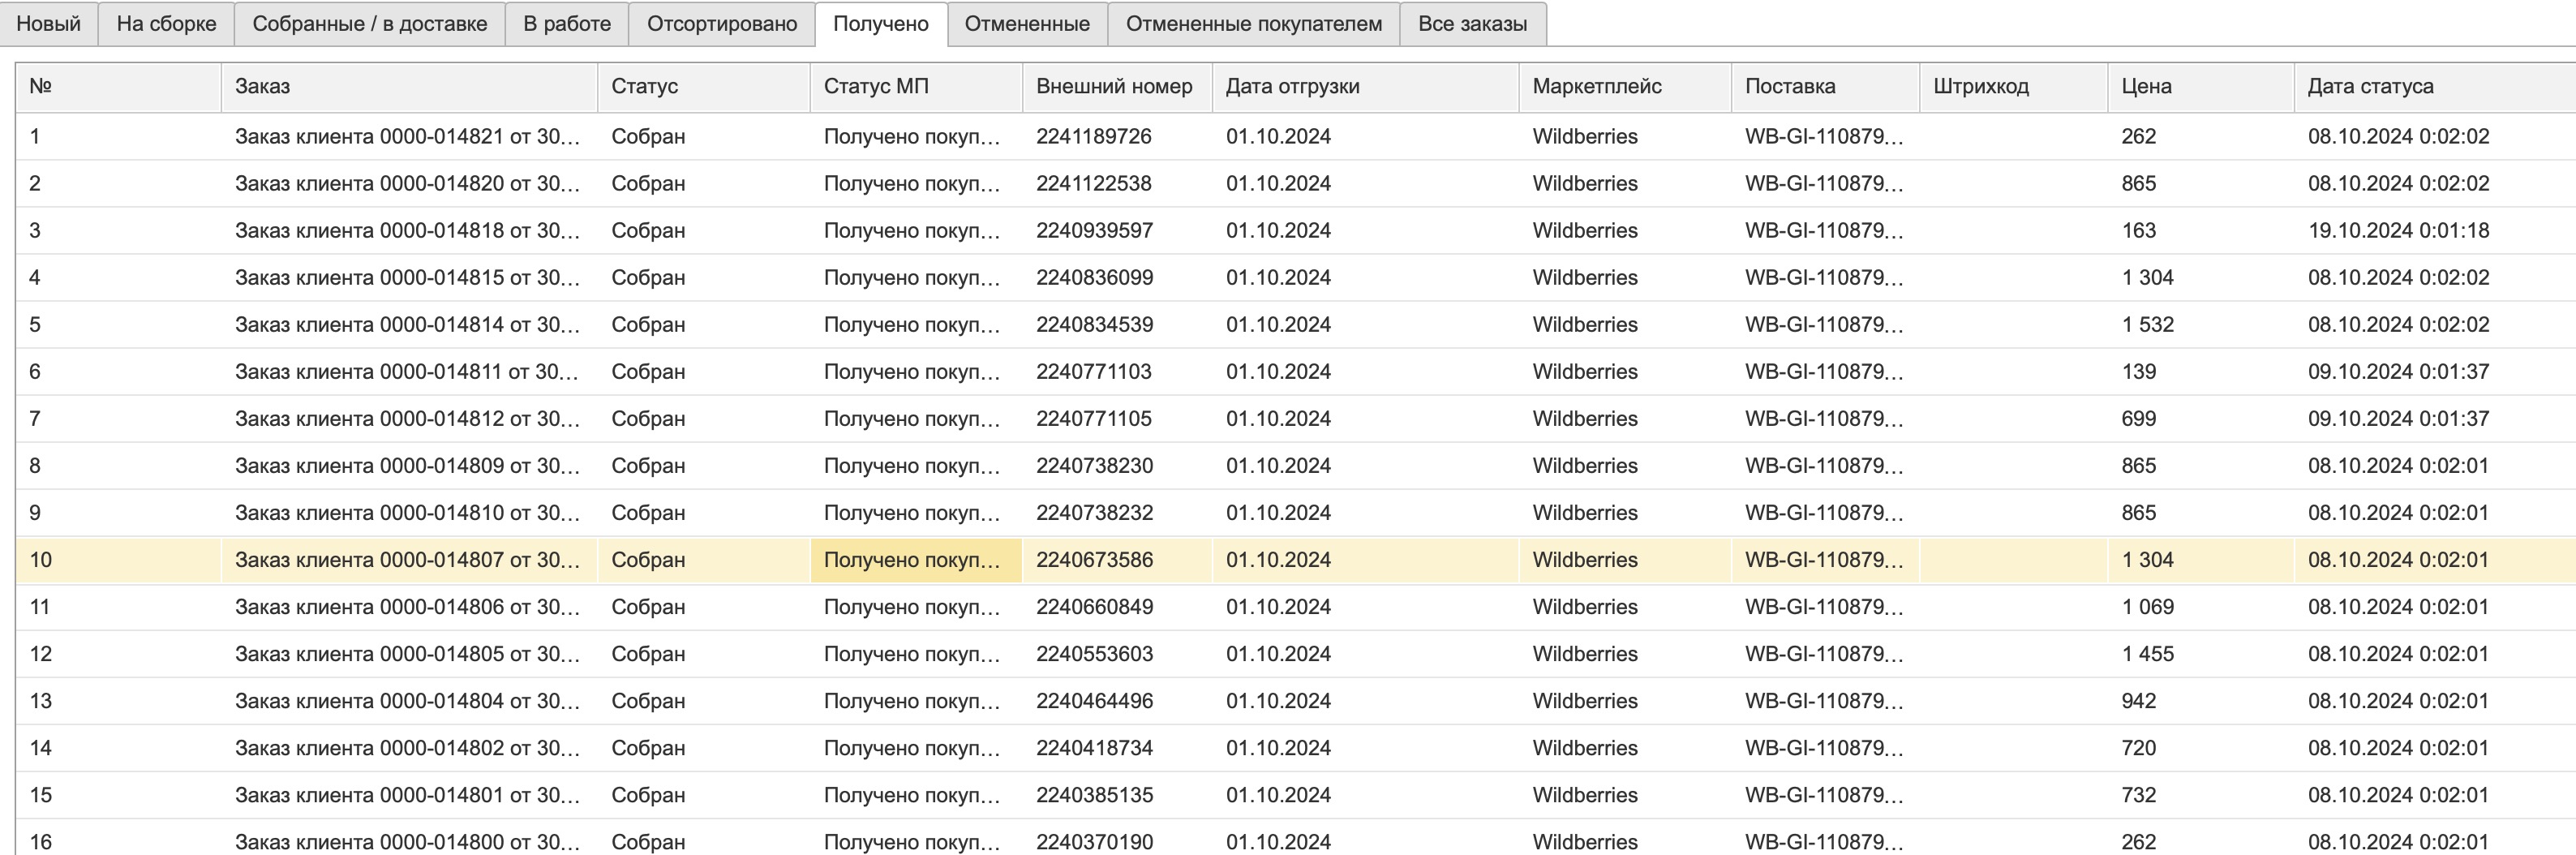Select order 0000-014807 in row 10
This screenshot has width=2576, height=855.
409,560
